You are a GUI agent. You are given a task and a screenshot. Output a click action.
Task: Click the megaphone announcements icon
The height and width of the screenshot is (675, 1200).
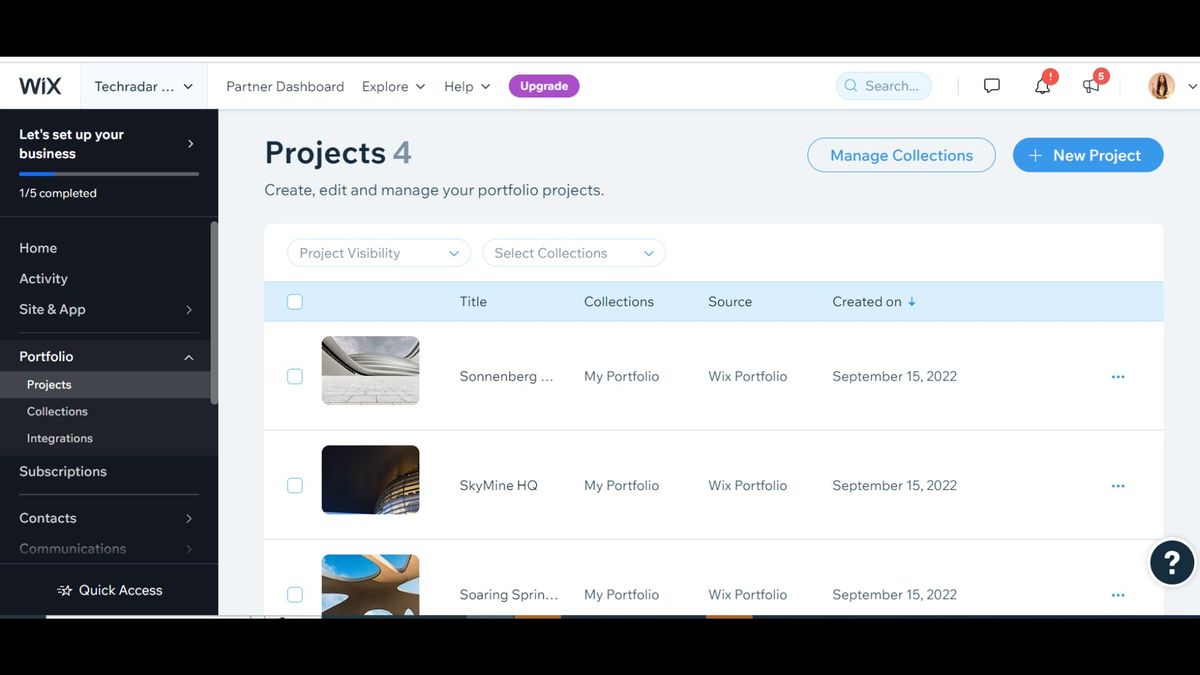click(x=1091, y=86)
